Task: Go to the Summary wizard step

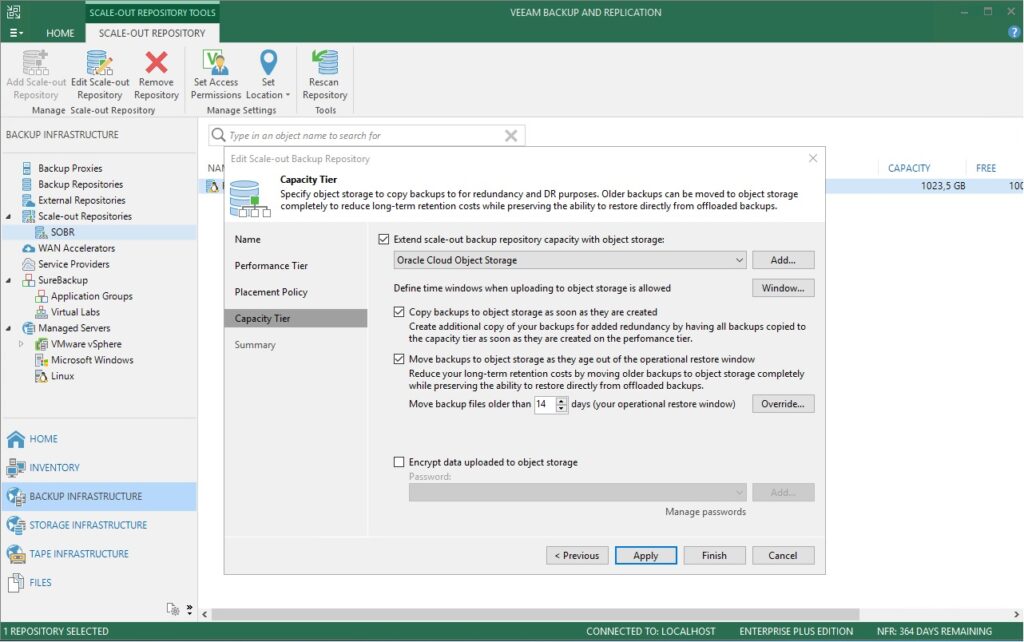Action: (255, 345)
